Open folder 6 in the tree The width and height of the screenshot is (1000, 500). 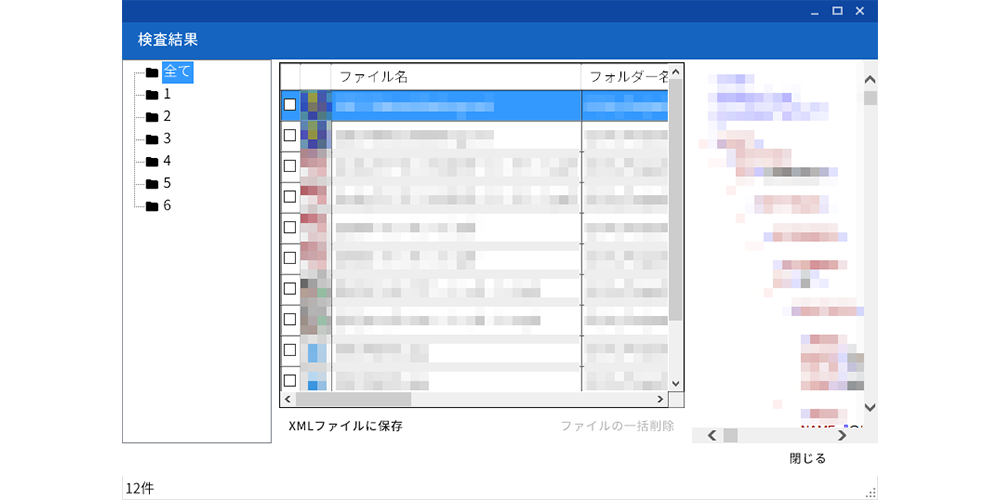[167, 206]
